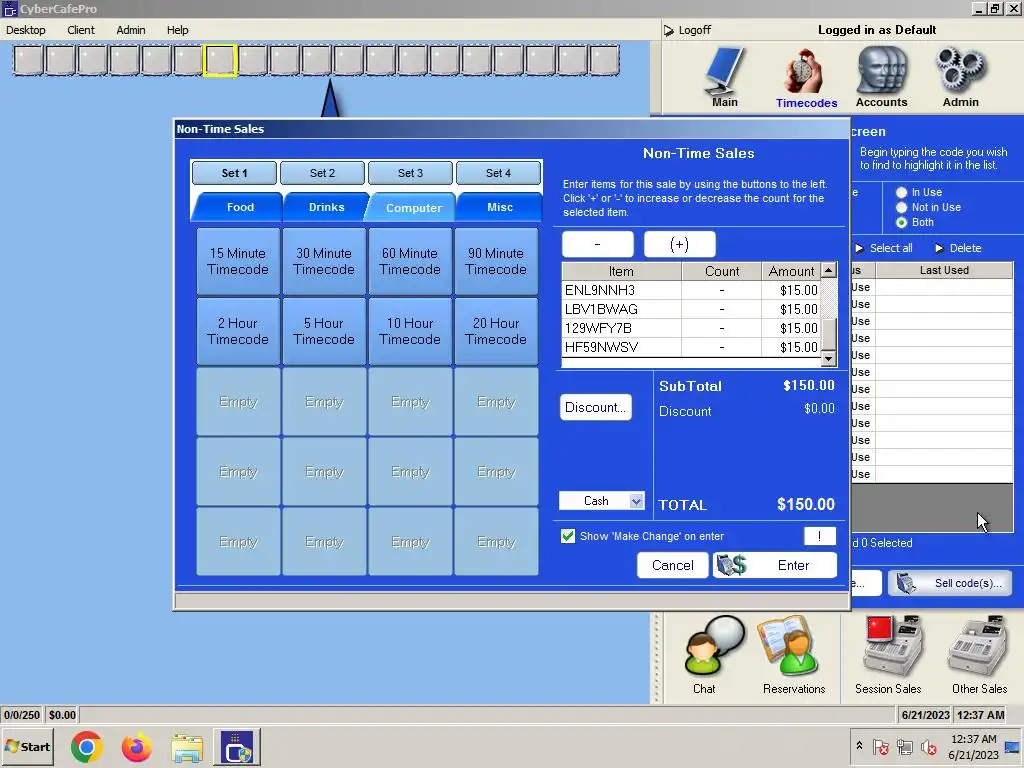Open the Cash payment type dropdown
Screen dimensions: 1024x768
tap(637, 501)
